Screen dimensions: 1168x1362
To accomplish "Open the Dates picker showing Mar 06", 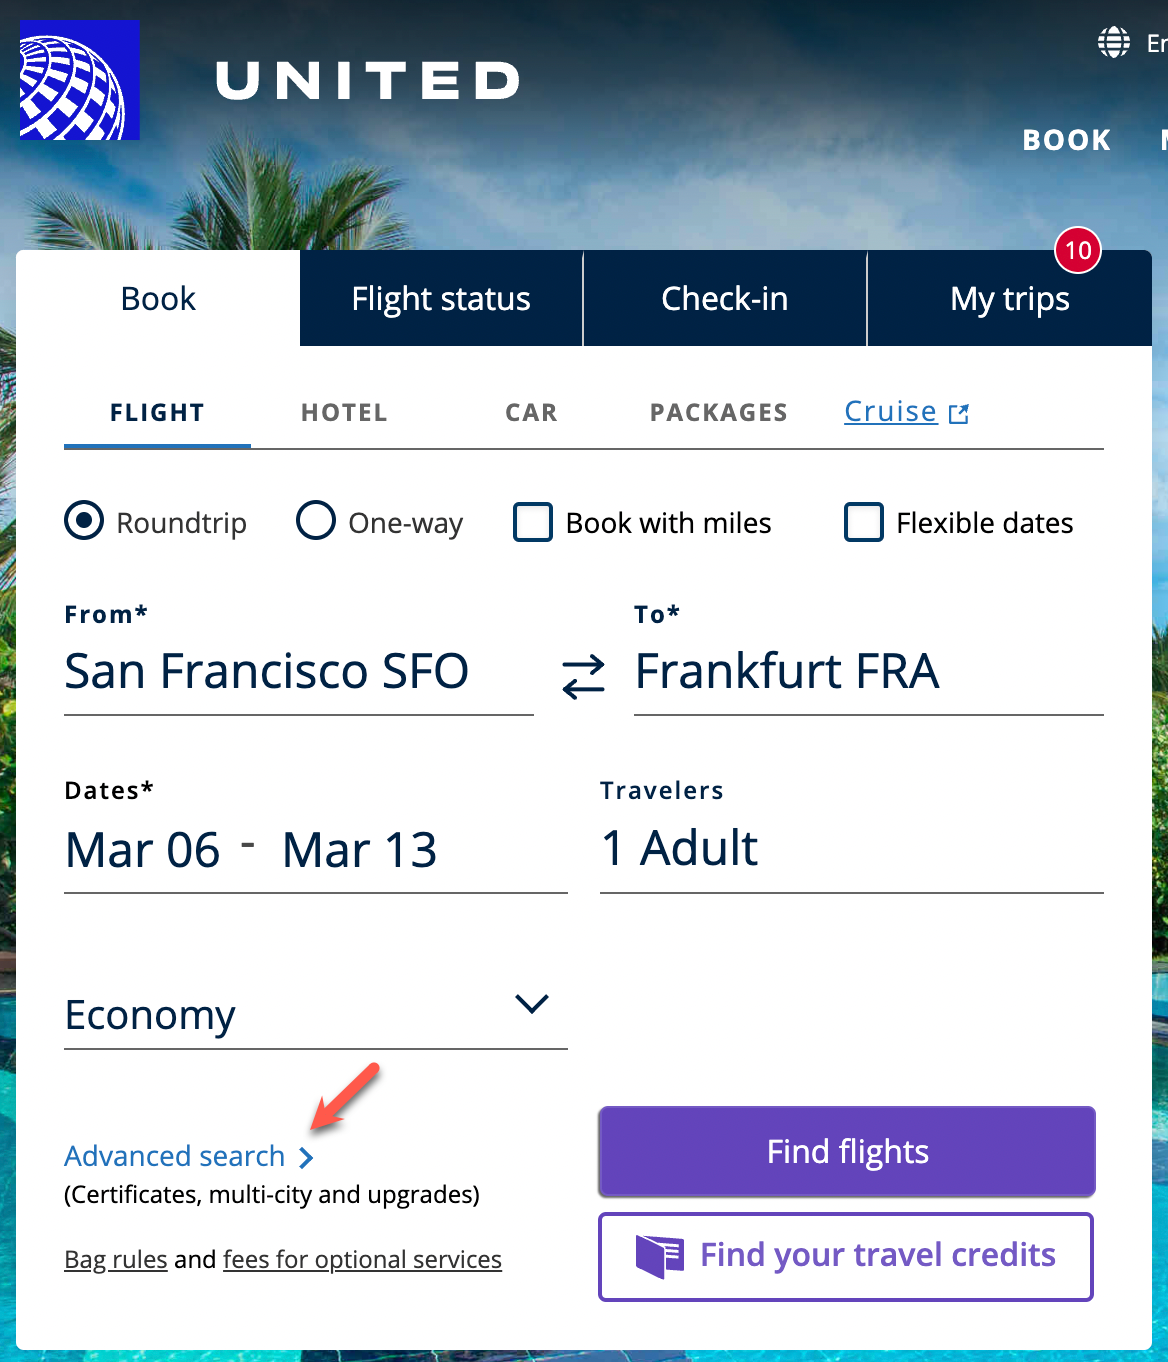I will pos(141,850).
